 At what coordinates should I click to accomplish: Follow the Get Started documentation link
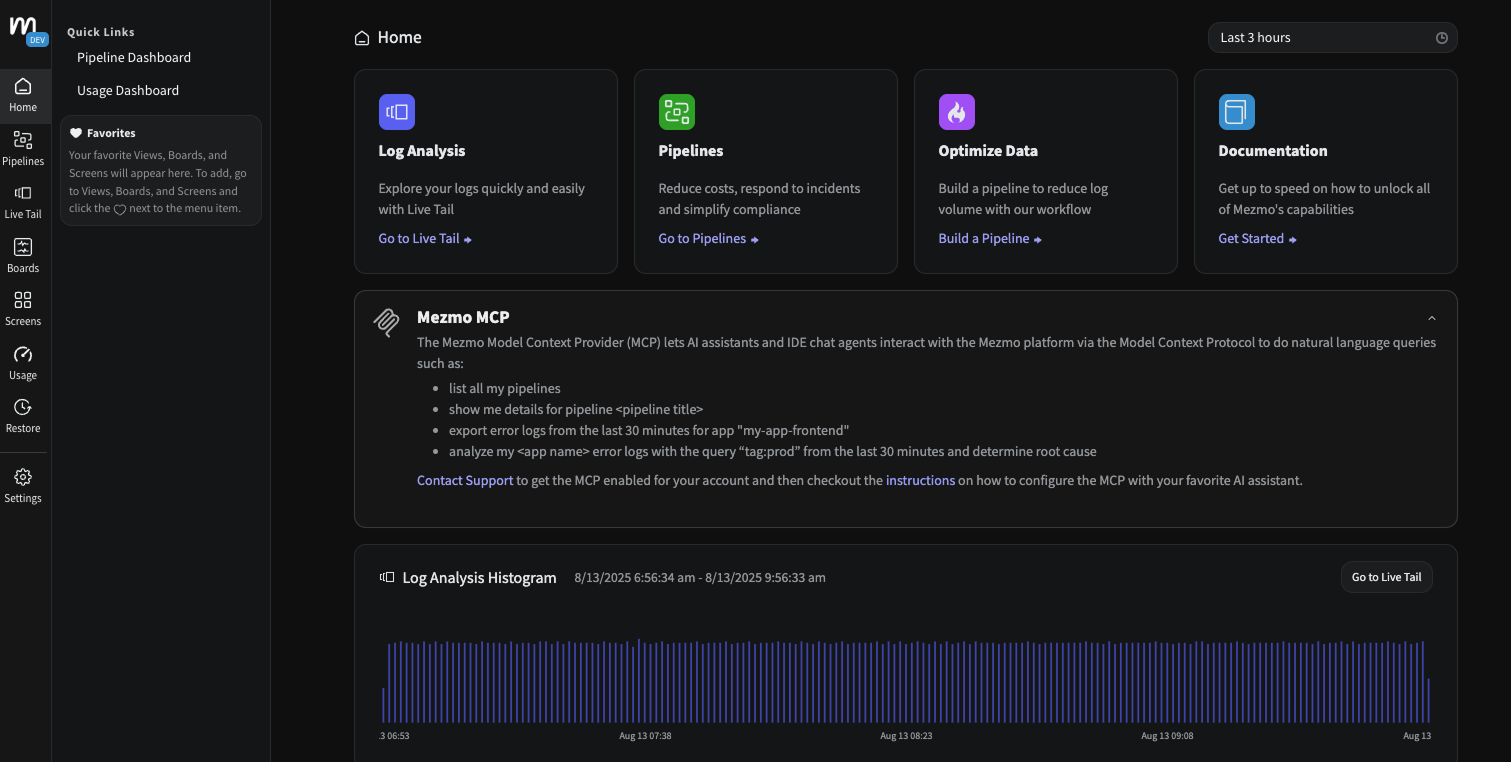[1257, 239]
